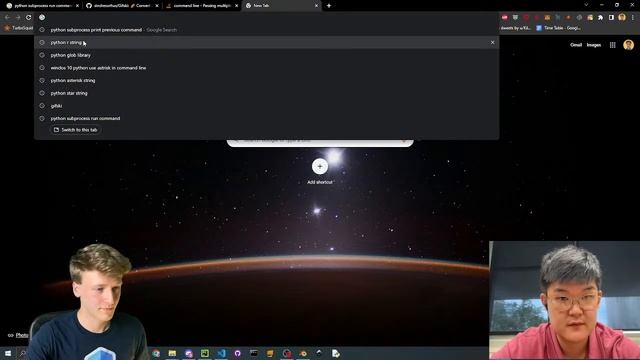This screenshot has height=360, width=640.
Task: Click the browser forward arrow
Action: click(x=18, y=18)
